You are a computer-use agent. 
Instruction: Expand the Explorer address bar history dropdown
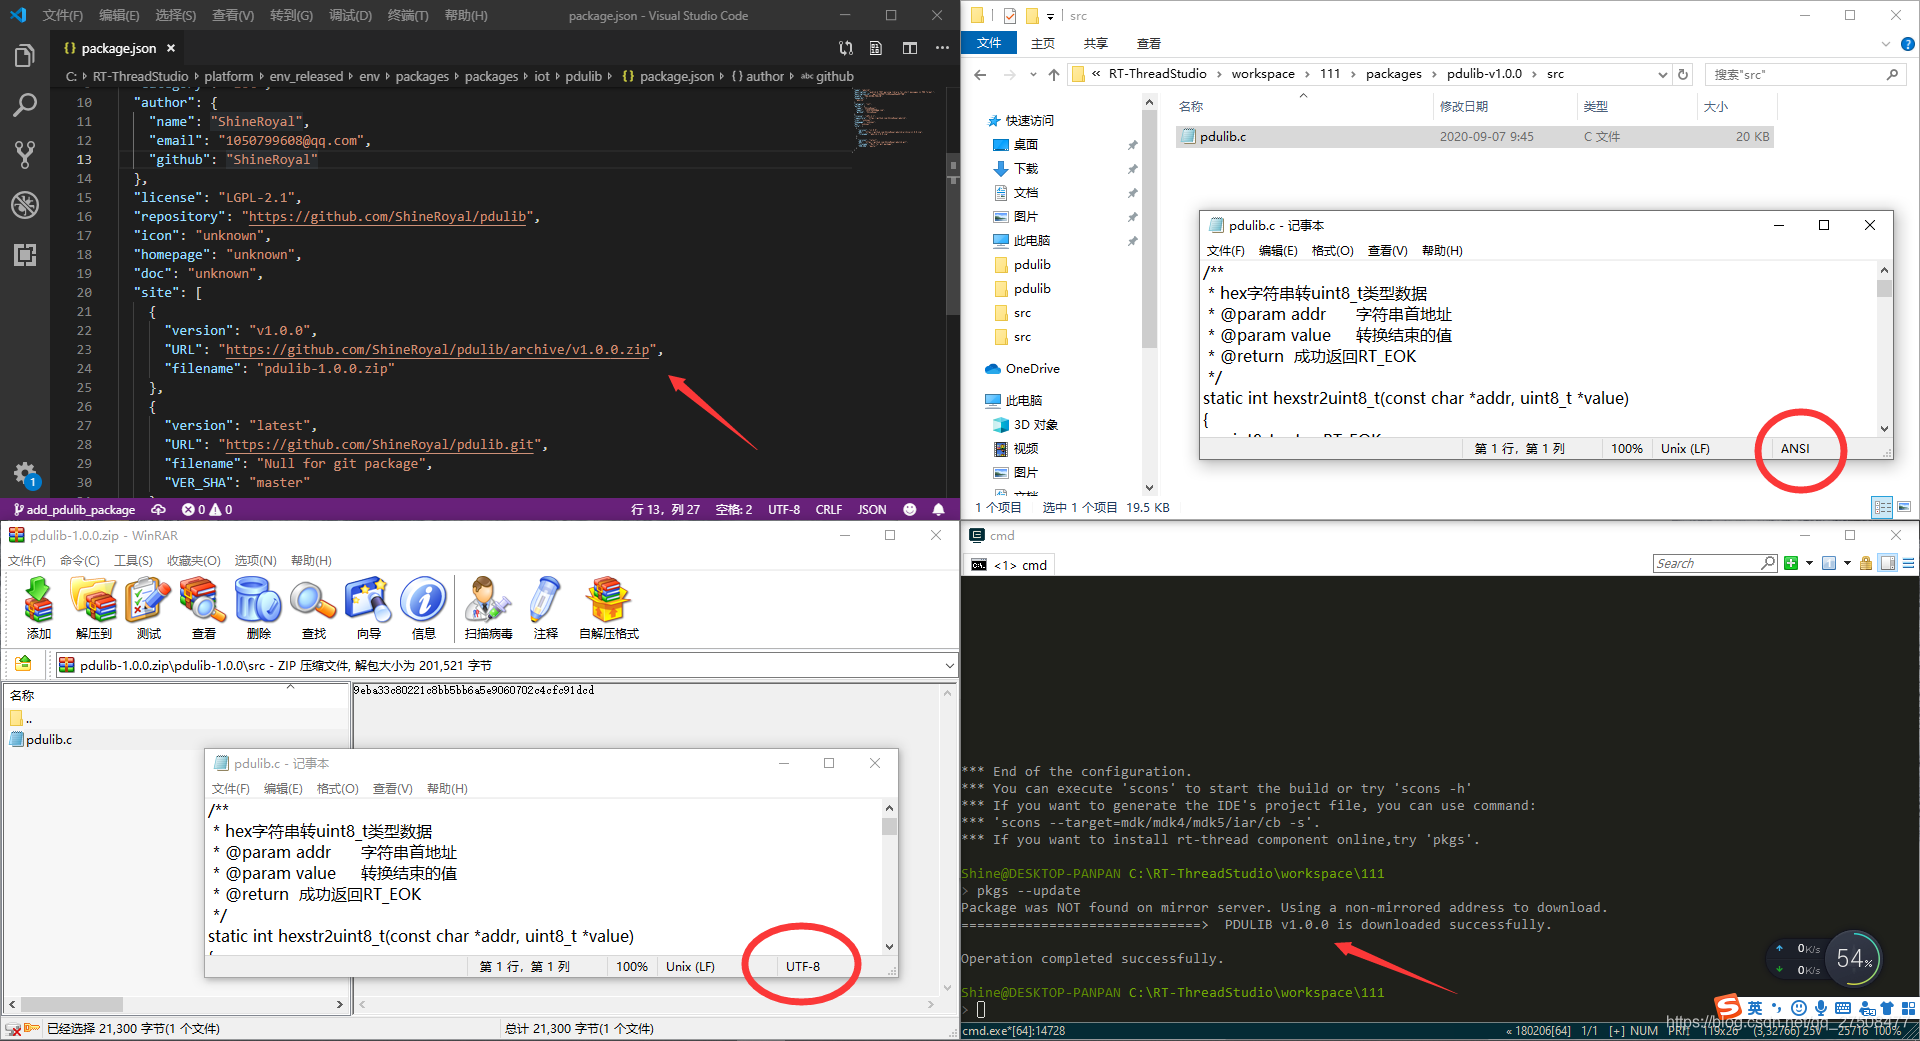tap(1662, 74)
